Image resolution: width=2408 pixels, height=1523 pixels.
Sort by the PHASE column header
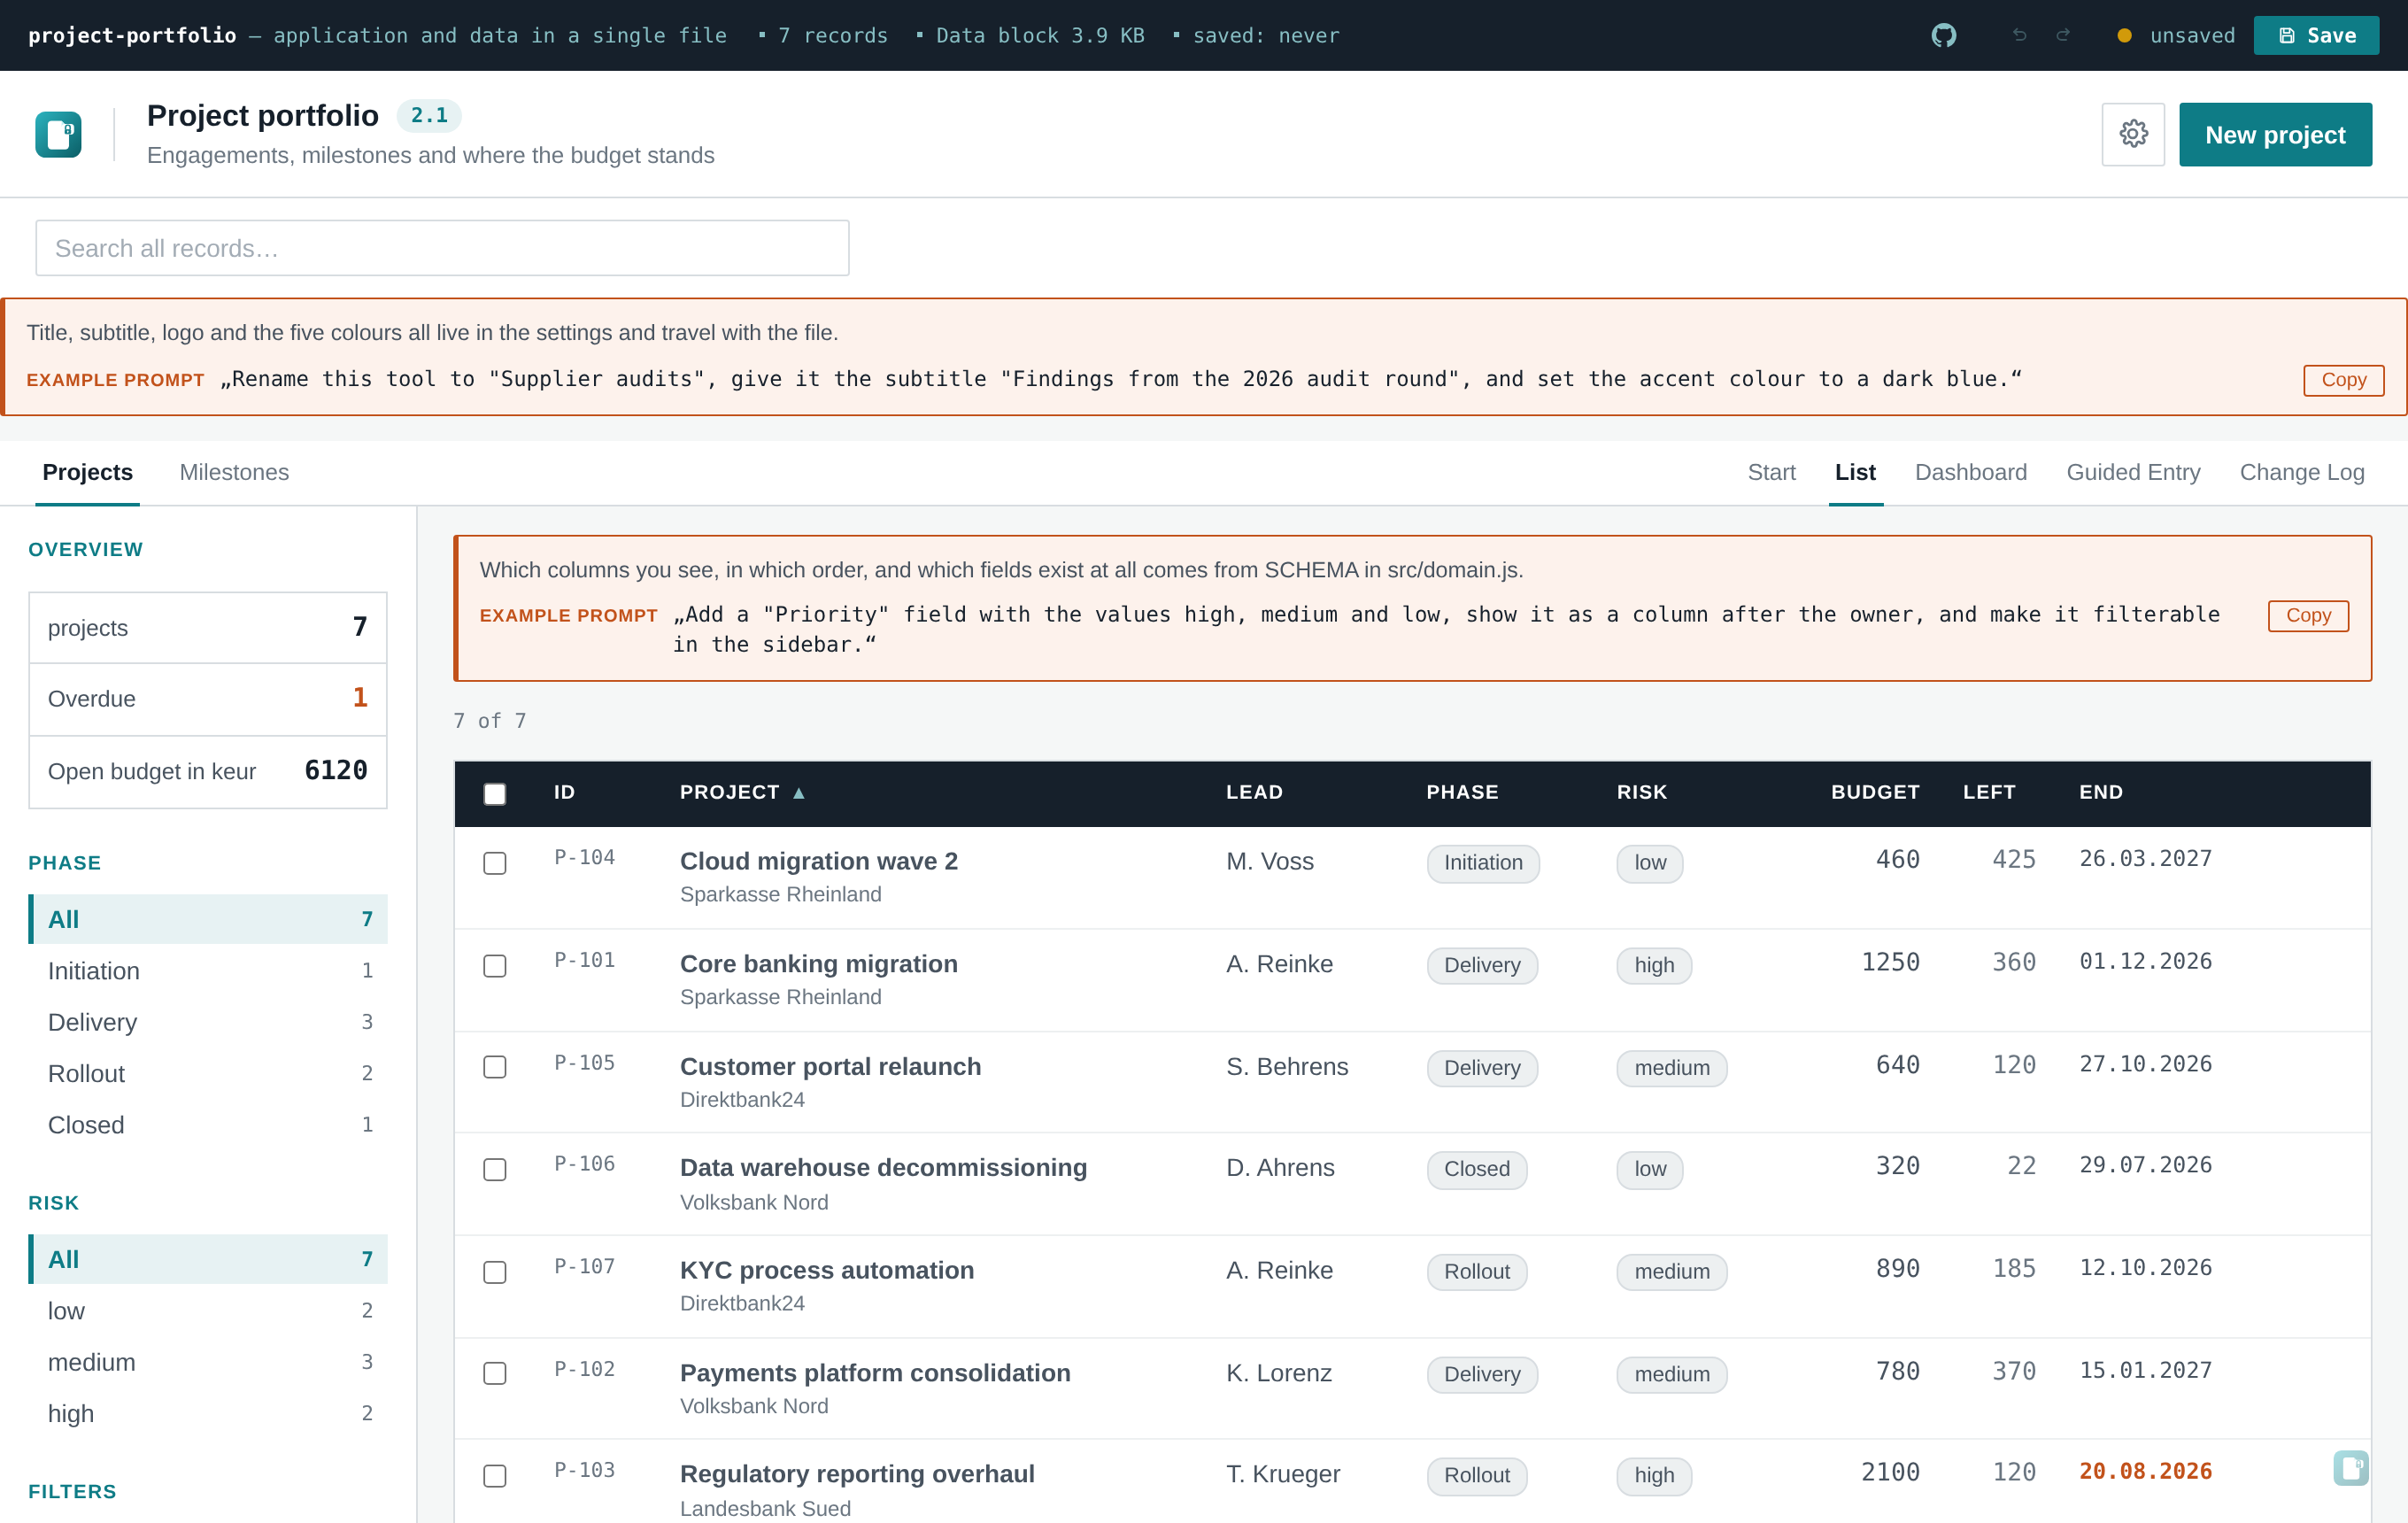[x=1462, y=792]
